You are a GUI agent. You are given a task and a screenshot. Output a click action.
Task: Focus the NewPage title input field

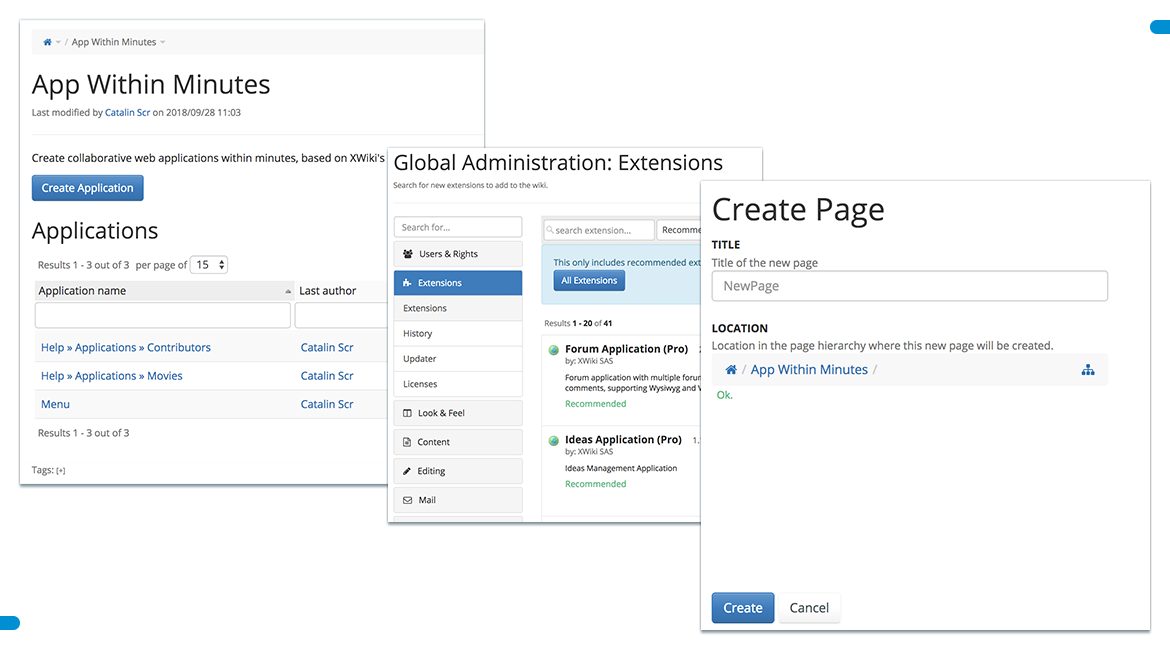click(x=910, y=286)
